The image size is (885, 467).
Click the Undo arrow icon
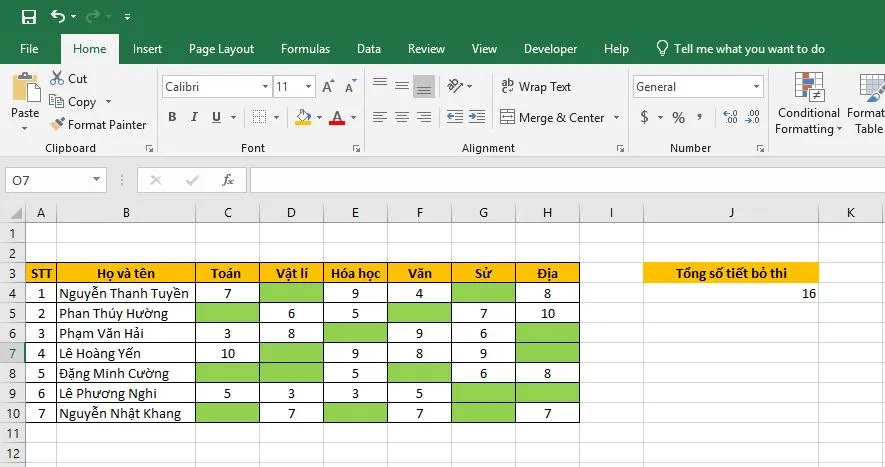click(58, 16)
